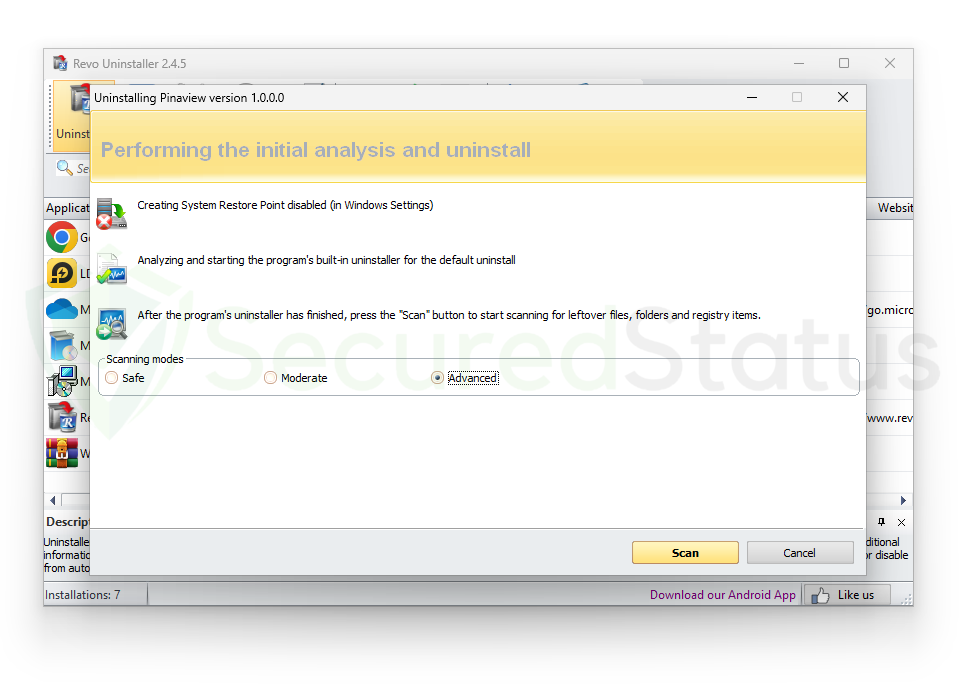The height and width of the screenshot is (684, 966).
Task: Open Download our Android App link
Action: tap(723, 595)
